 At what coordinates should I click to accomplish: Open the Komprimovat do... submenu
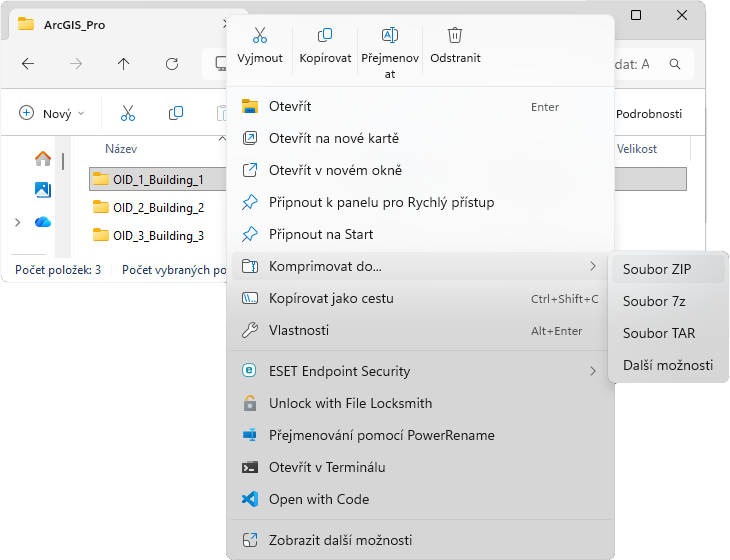point(420,266)
